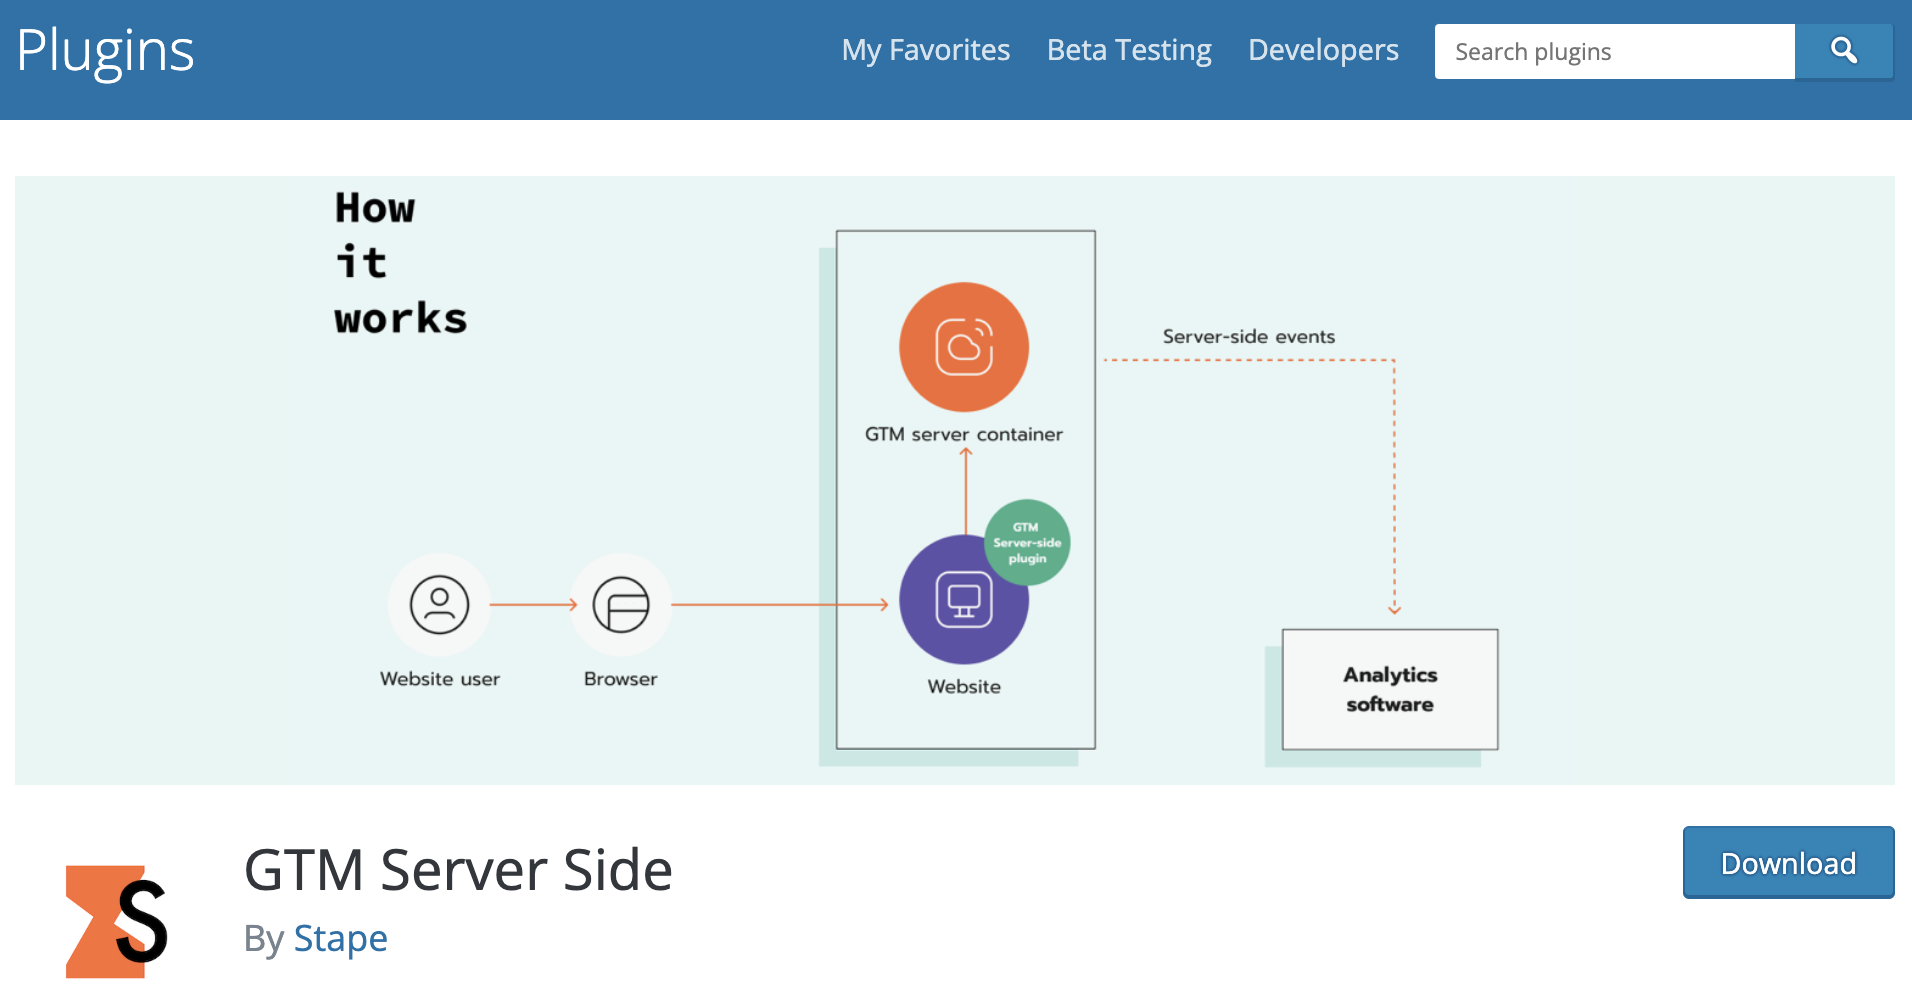1912x1008 pixels.
Task: Click the Plugins header title
Action: pyautogui.click(x=105, y=51)
